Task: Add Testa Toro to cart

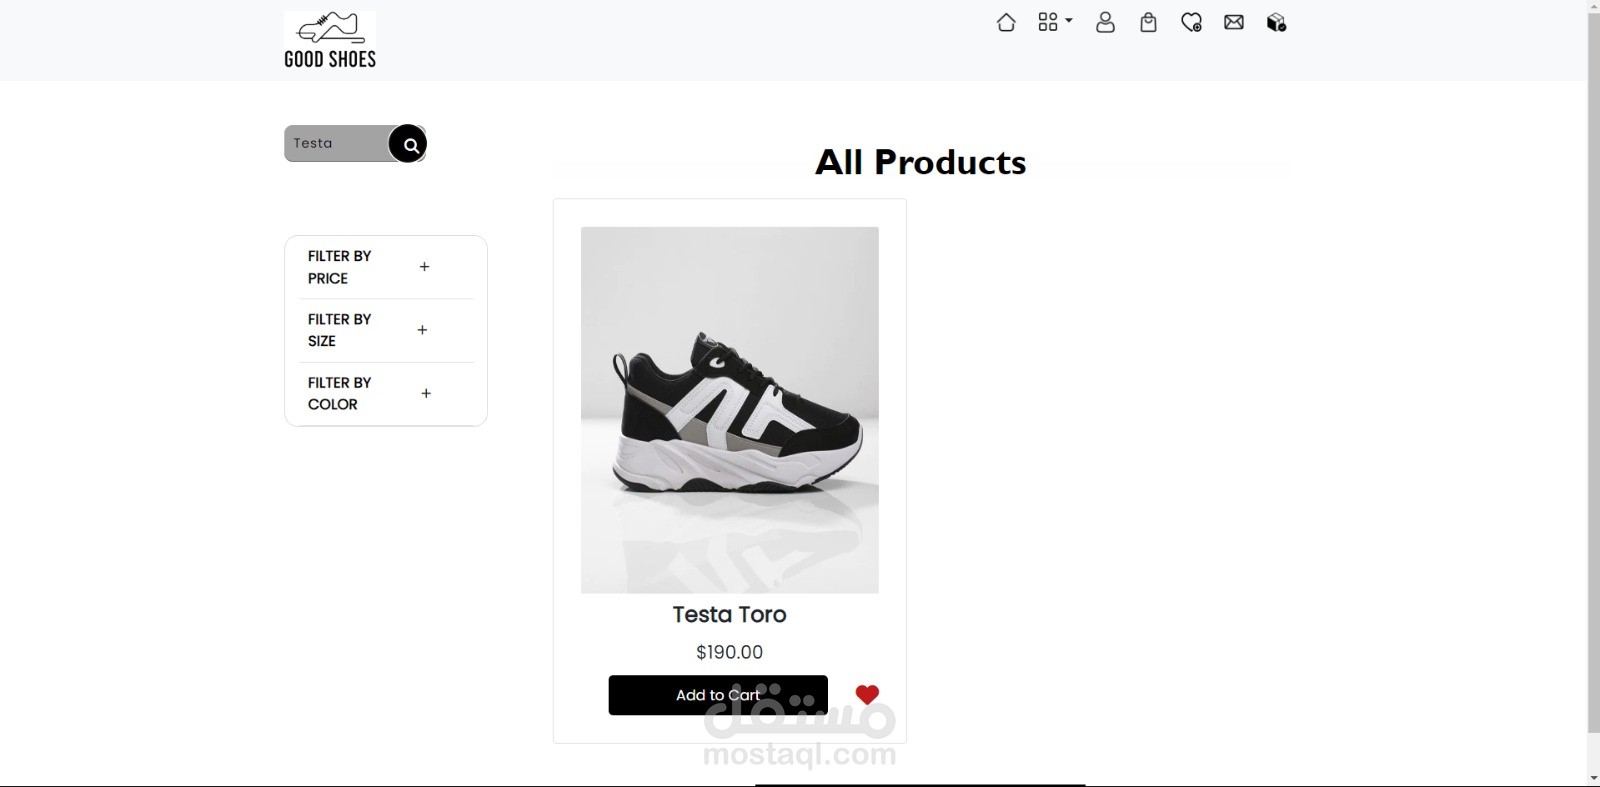Action: (x=717, y=695)
